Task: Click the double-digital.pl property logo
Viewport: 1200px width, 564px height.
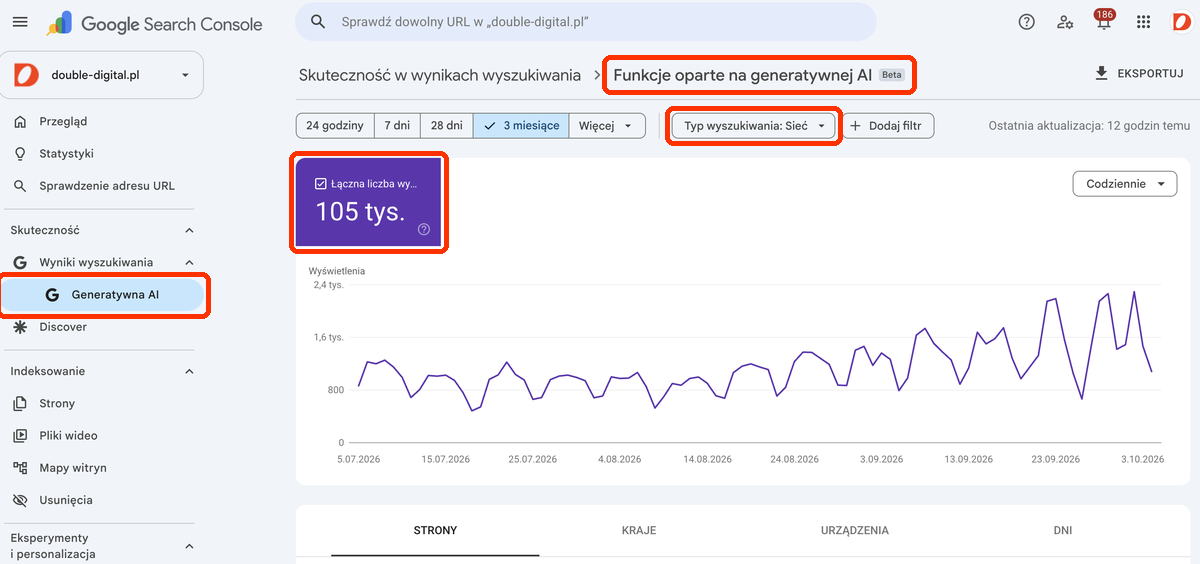Action: tap(27, 75)
